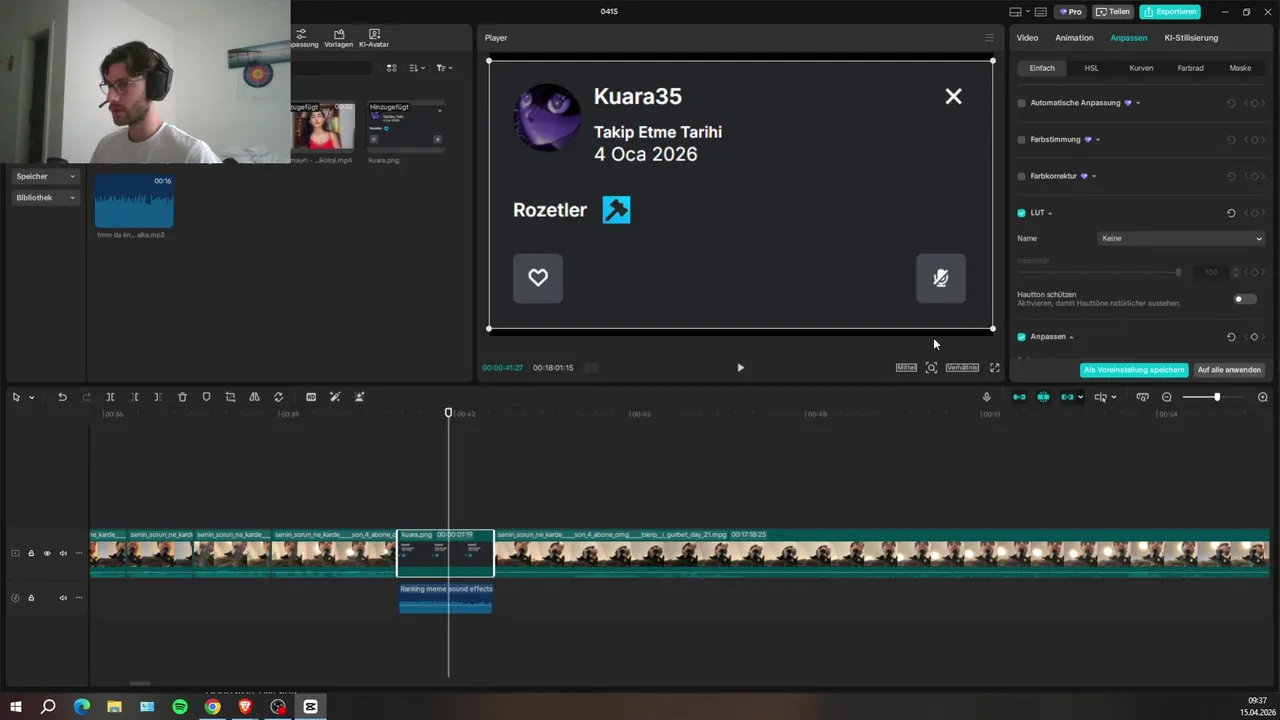Zoom out the timeline with minus icon
Image resolution: width=1280 pixels, height=720 pixels.
point(1166,397)
